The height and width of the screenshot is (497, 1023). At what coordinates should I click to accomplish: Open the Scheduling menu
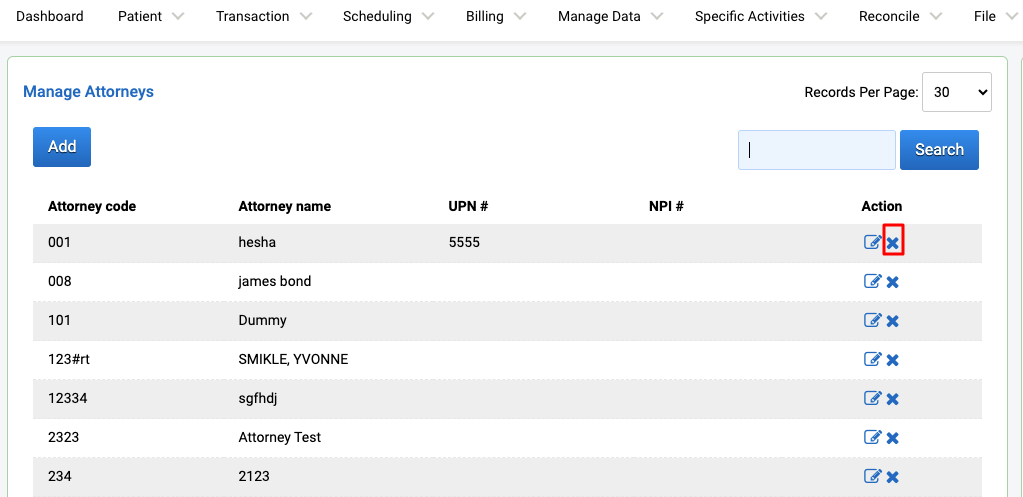(x=388, y=16)
